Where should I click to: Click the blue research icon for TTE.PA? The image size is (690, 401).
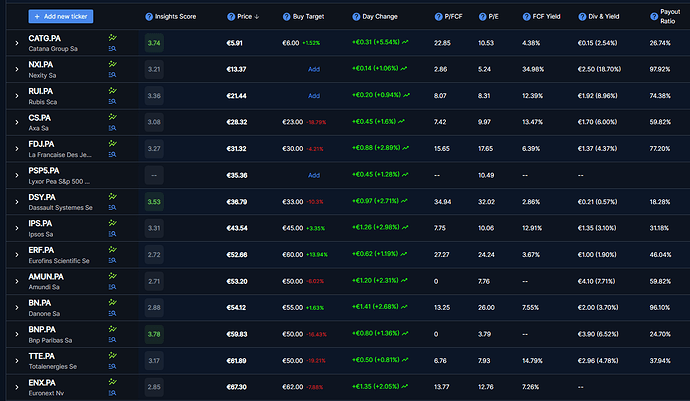[112, 366]
